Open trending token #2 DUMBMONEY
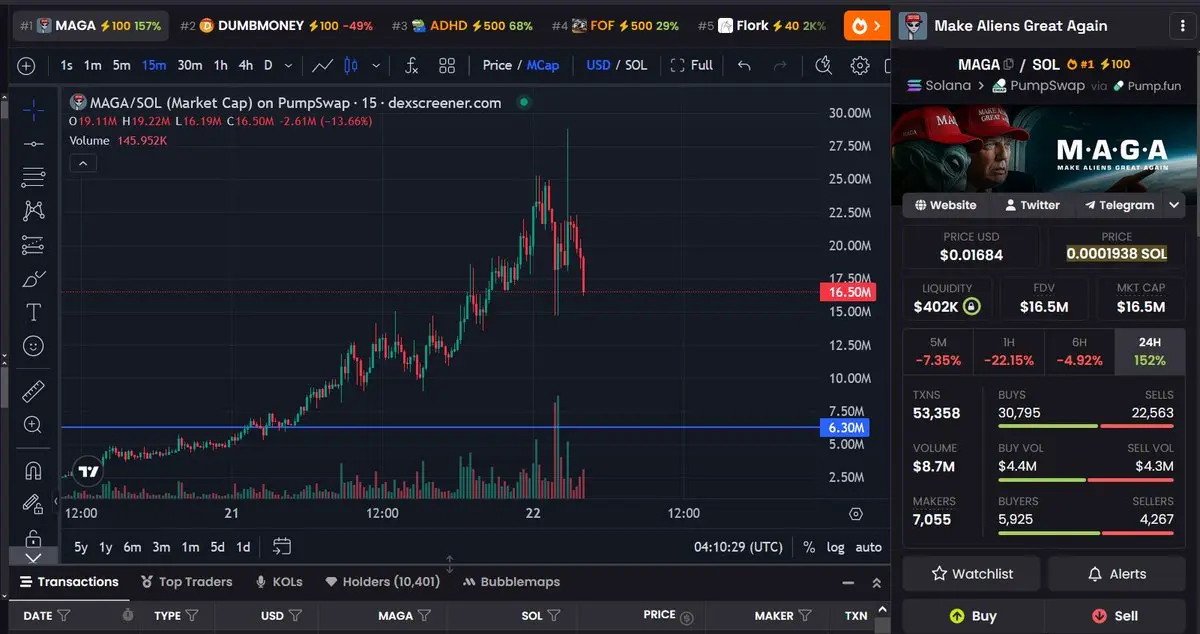1200x634 pixels. tap(276, 25)
